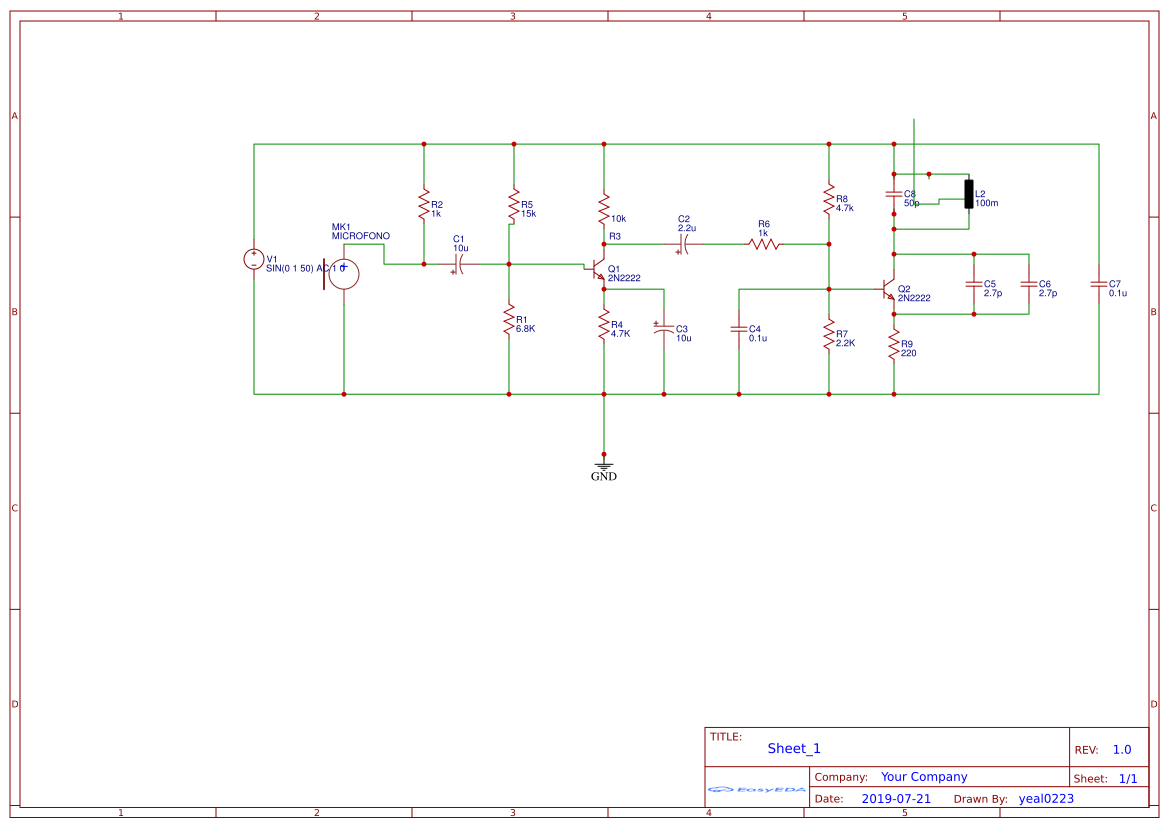Select the V1 voltage source symbol

(x=253, y=259)
